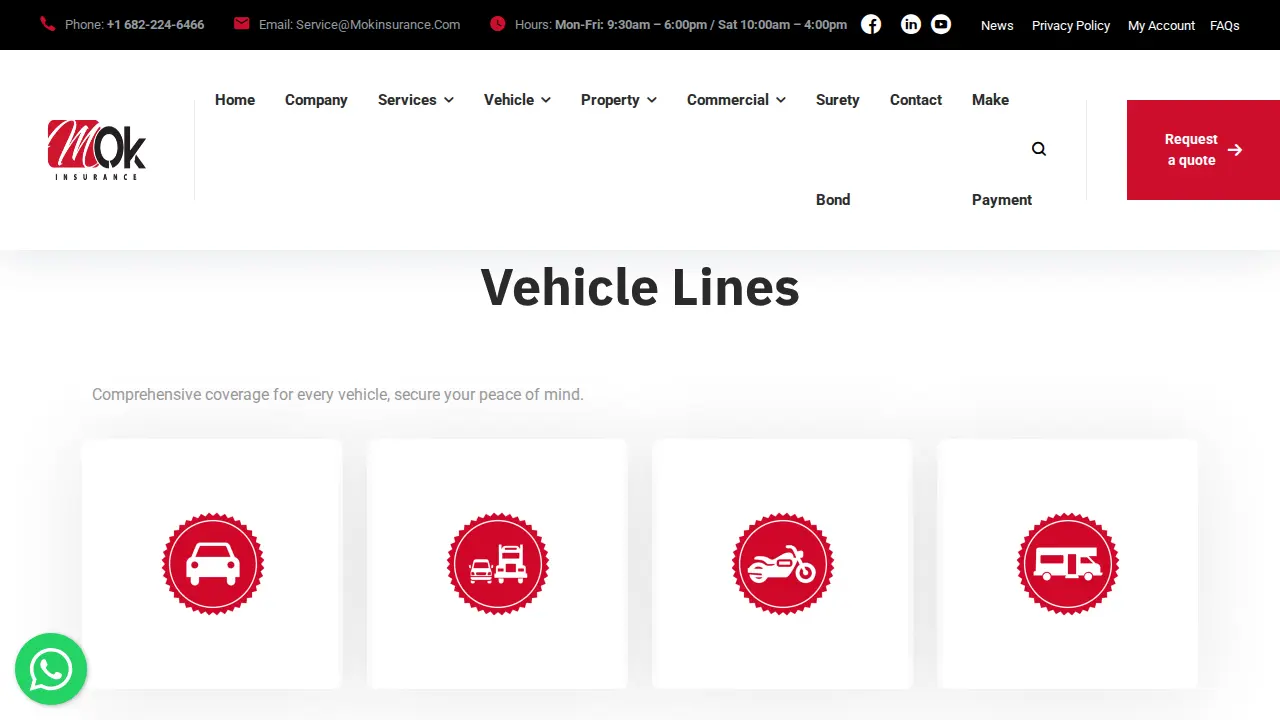Screen dimensions: 1280x720
Task: Click the red phone icon
Action: click(47, 23)
